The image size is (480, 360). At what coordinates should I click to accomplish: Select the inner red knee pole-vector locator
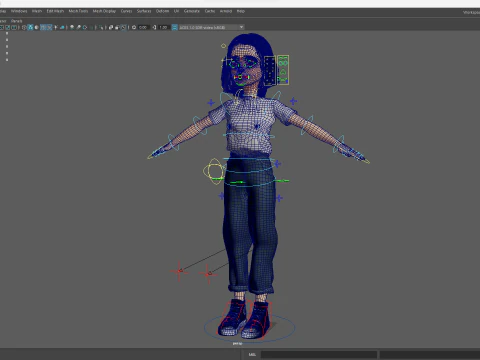click(x=208, y=274)
